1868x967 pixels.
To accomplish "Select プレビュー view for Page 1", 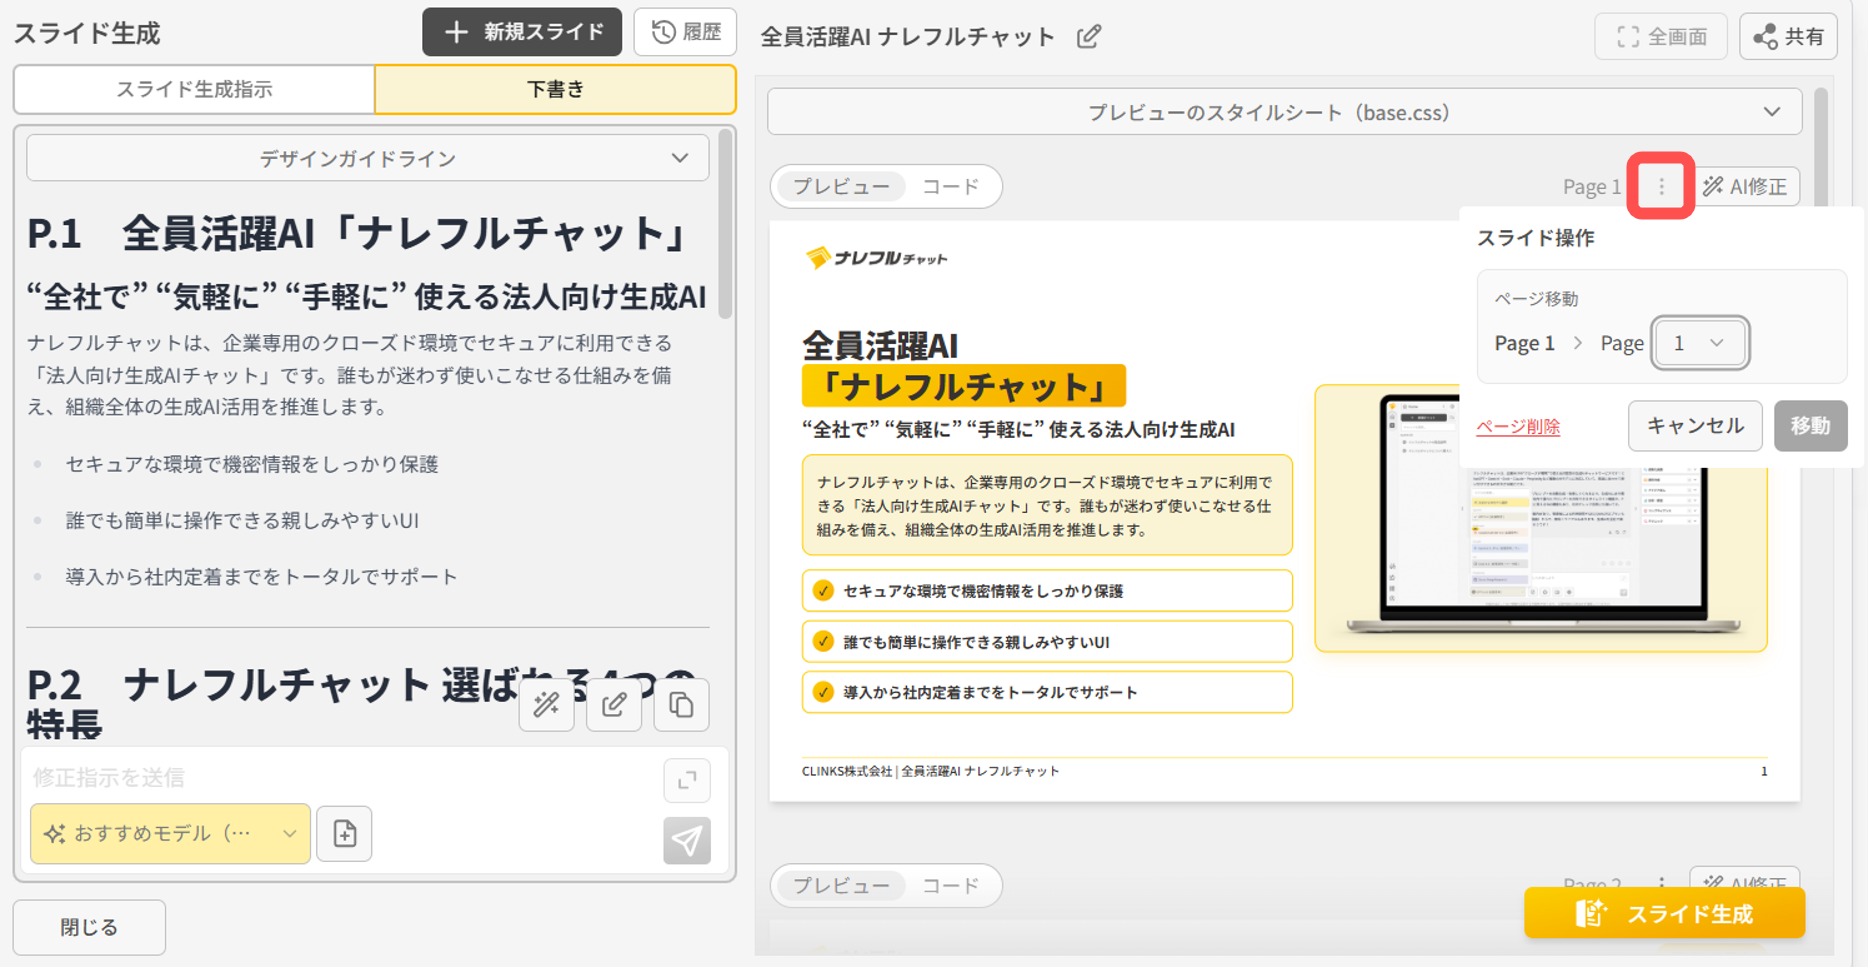I will point(841,186).
